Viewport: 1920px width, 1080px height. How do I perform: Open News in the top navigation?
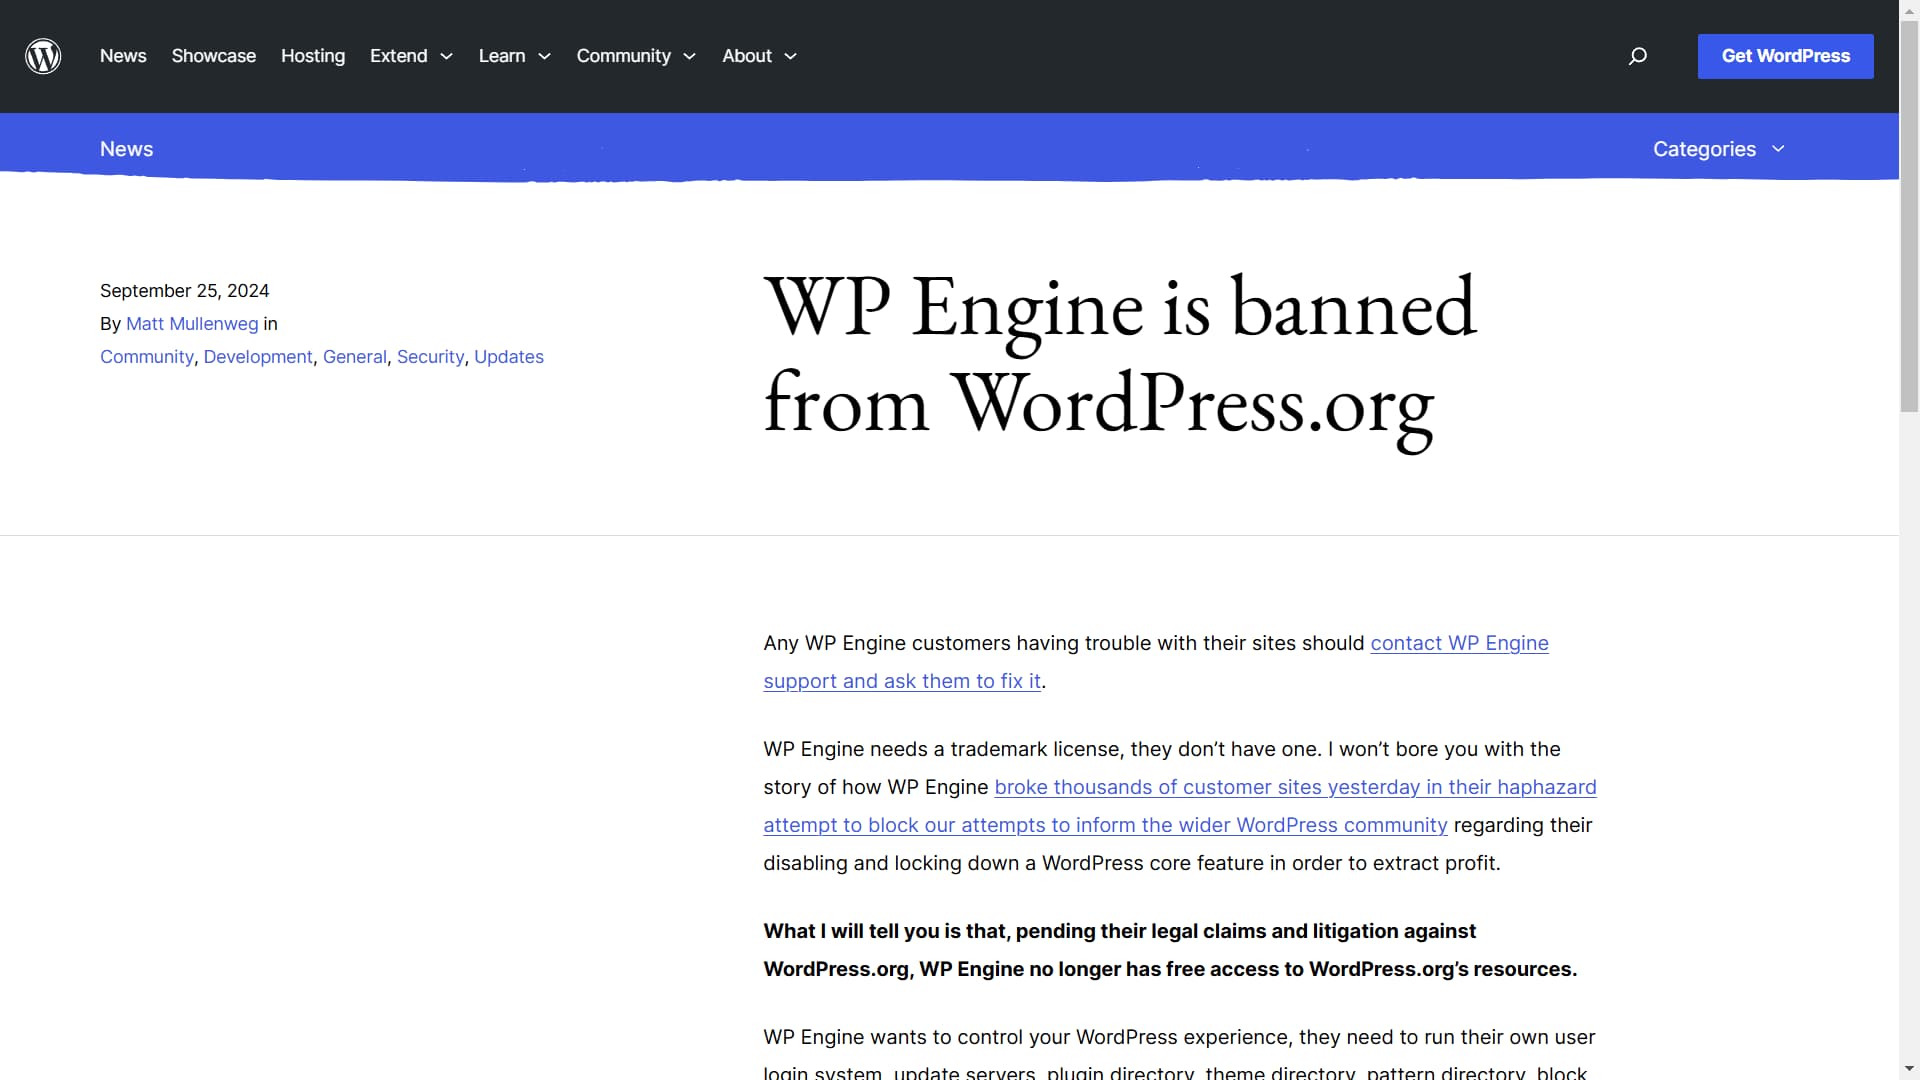coord(123,56)
